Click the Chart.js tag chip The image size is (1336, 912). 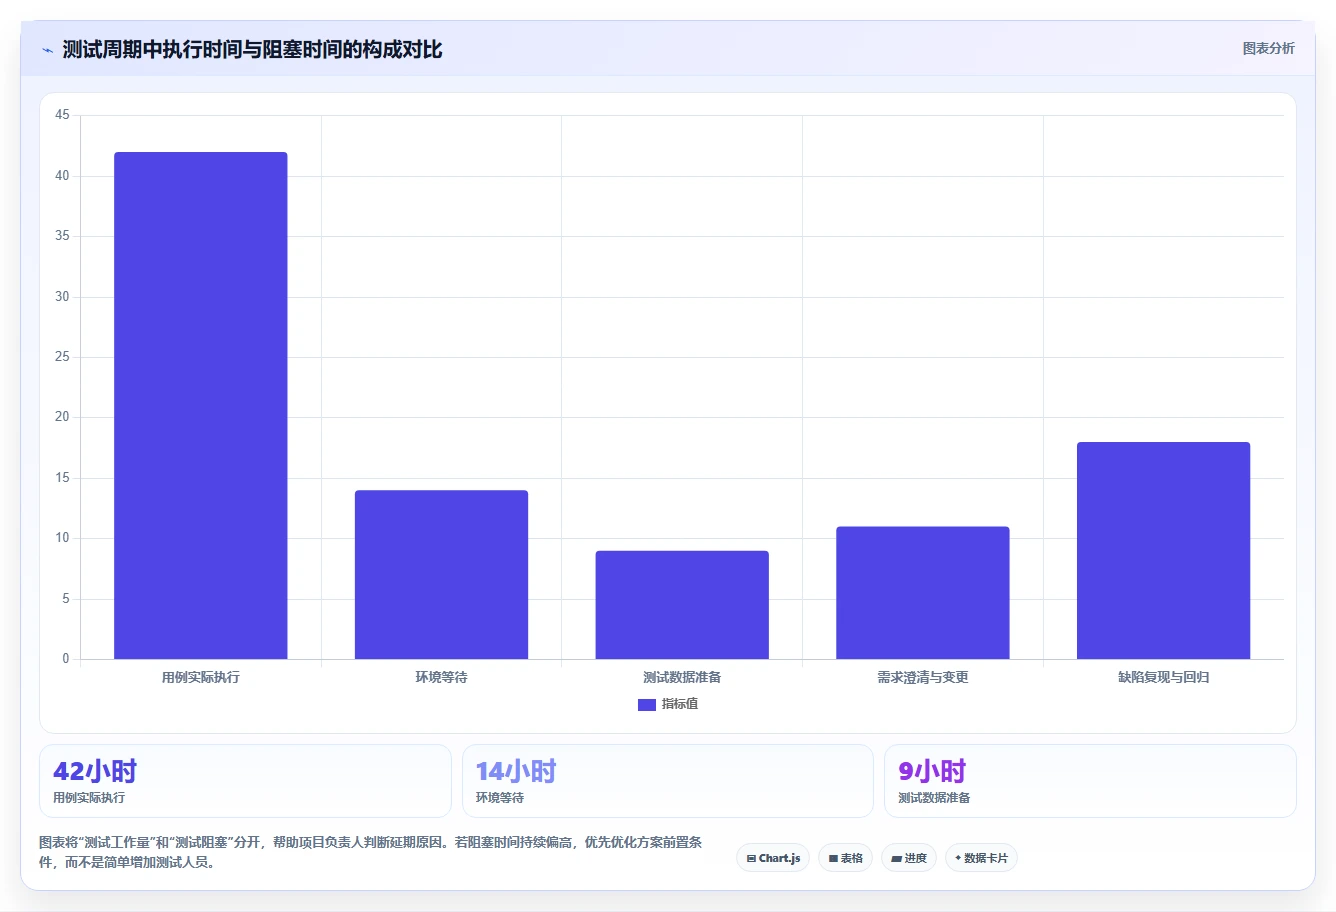tap(773, 858)
